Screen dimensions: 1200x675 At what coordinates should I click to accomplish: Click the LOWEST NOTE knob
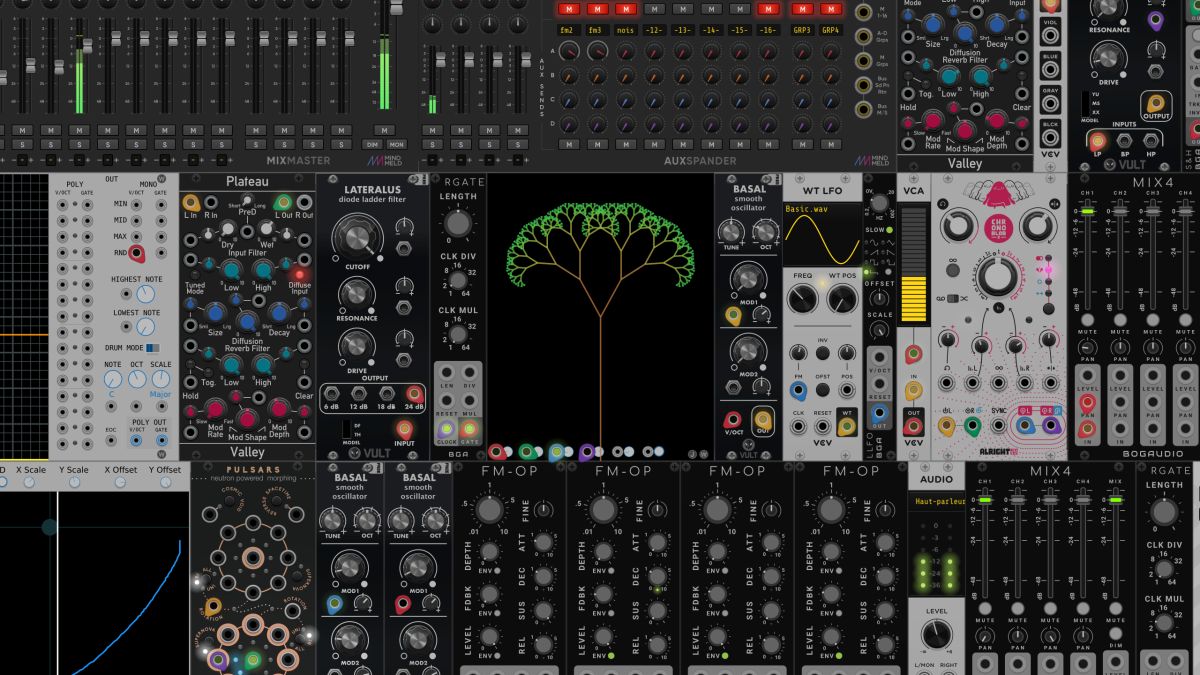(146, 329)
